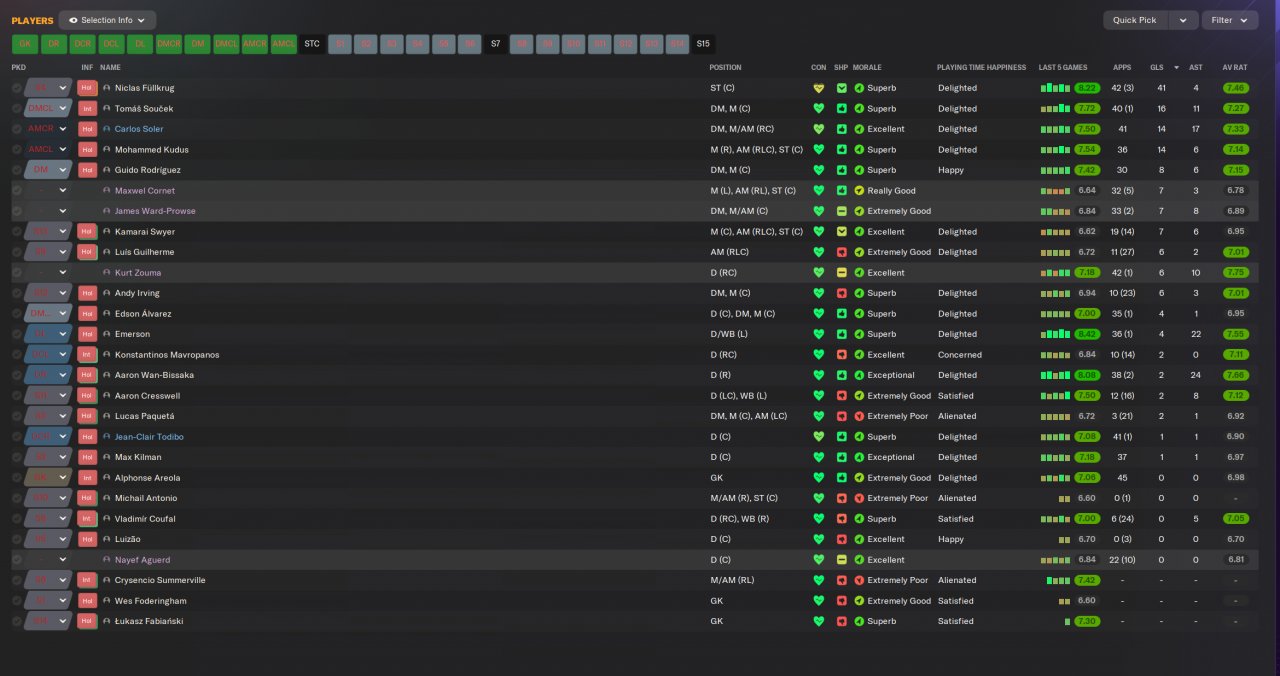Toggle picked checkmark for Alphonse Areola
1280x676 pixels.
(17, 478)
